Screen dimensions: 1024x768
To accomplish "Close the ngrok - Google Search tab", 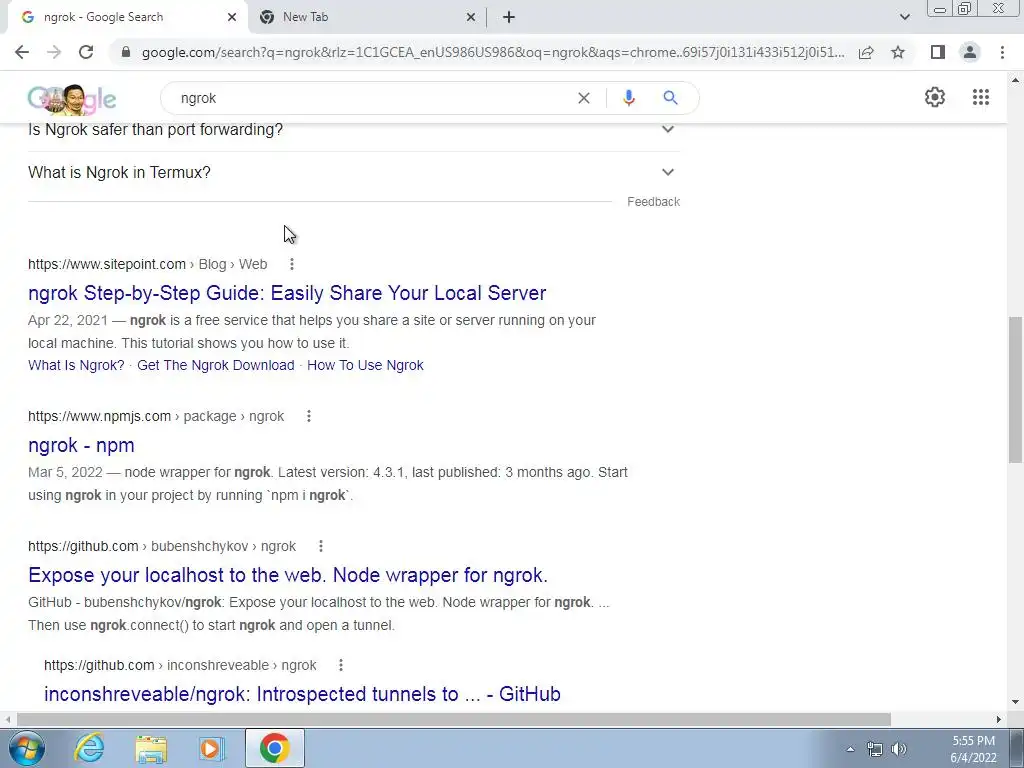I will pyautogui.click(x=232, y=17).
